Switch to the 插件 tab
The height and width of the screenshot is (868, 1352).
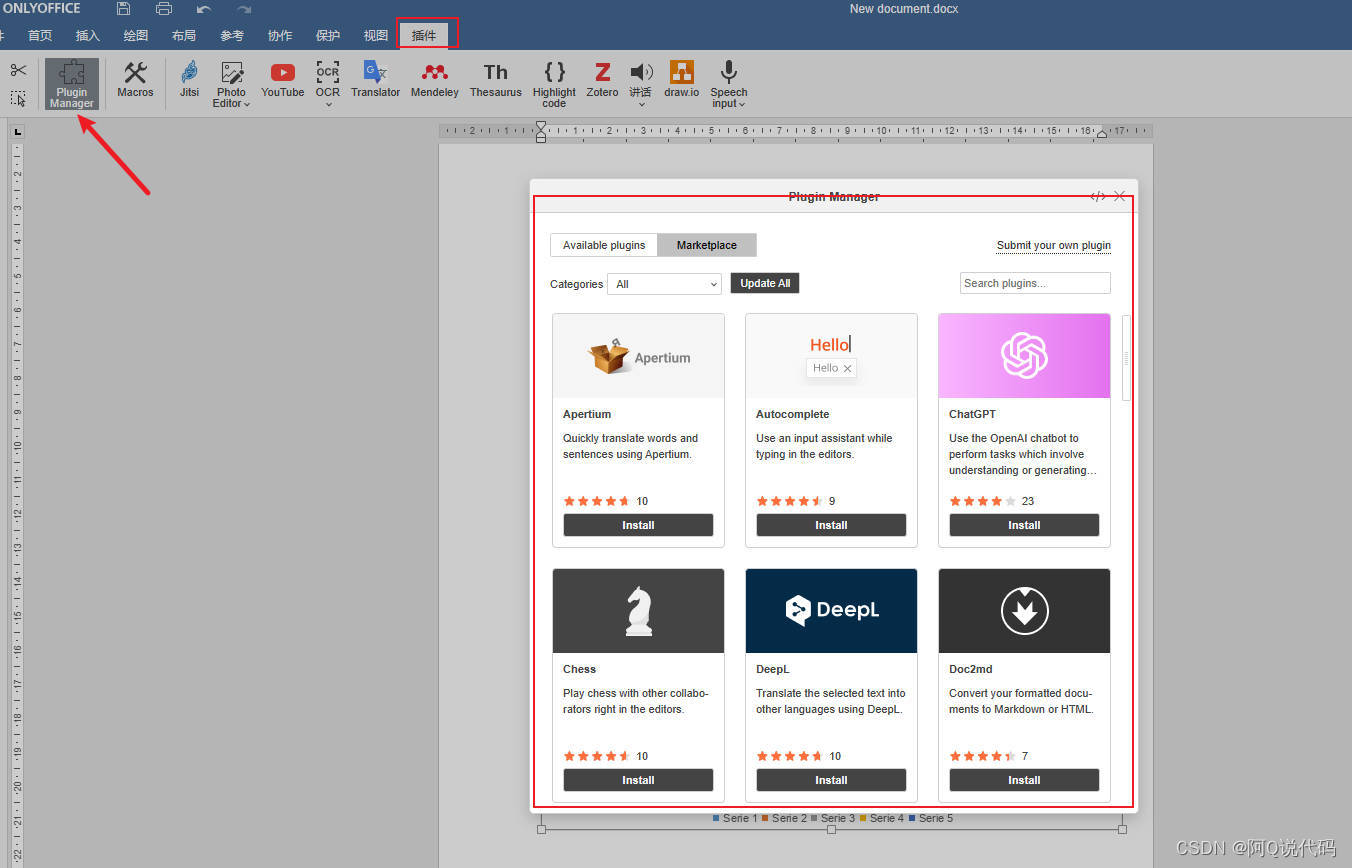tap(424, 35)
